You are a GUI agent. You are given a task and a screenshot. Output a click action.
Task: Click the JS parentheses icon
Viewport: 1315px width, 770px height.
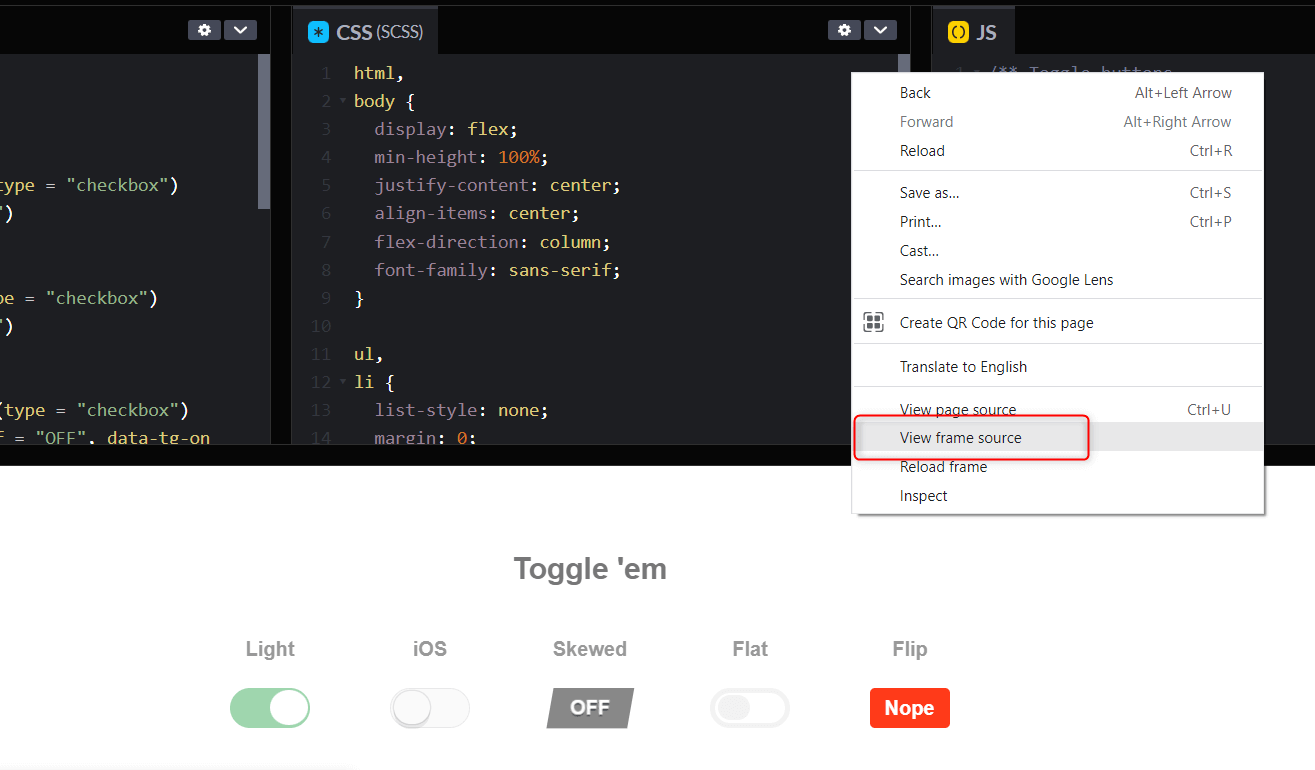958,32
